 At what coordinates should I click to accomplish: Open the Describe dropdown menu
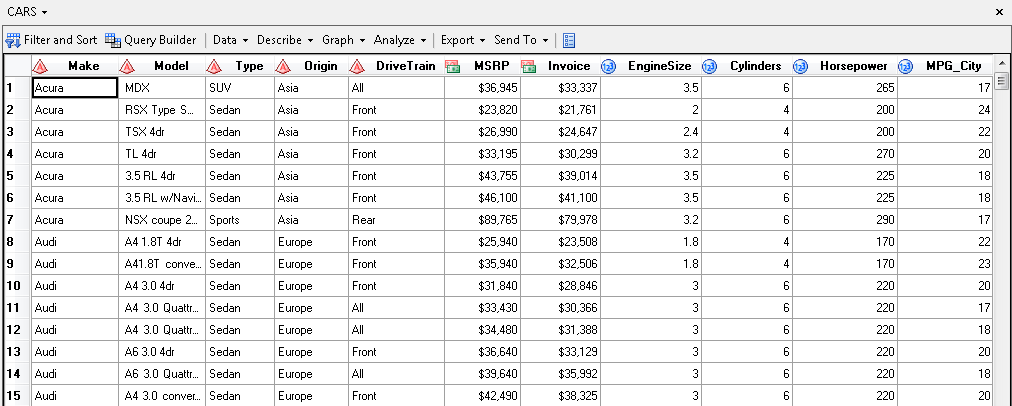point(285,40)
